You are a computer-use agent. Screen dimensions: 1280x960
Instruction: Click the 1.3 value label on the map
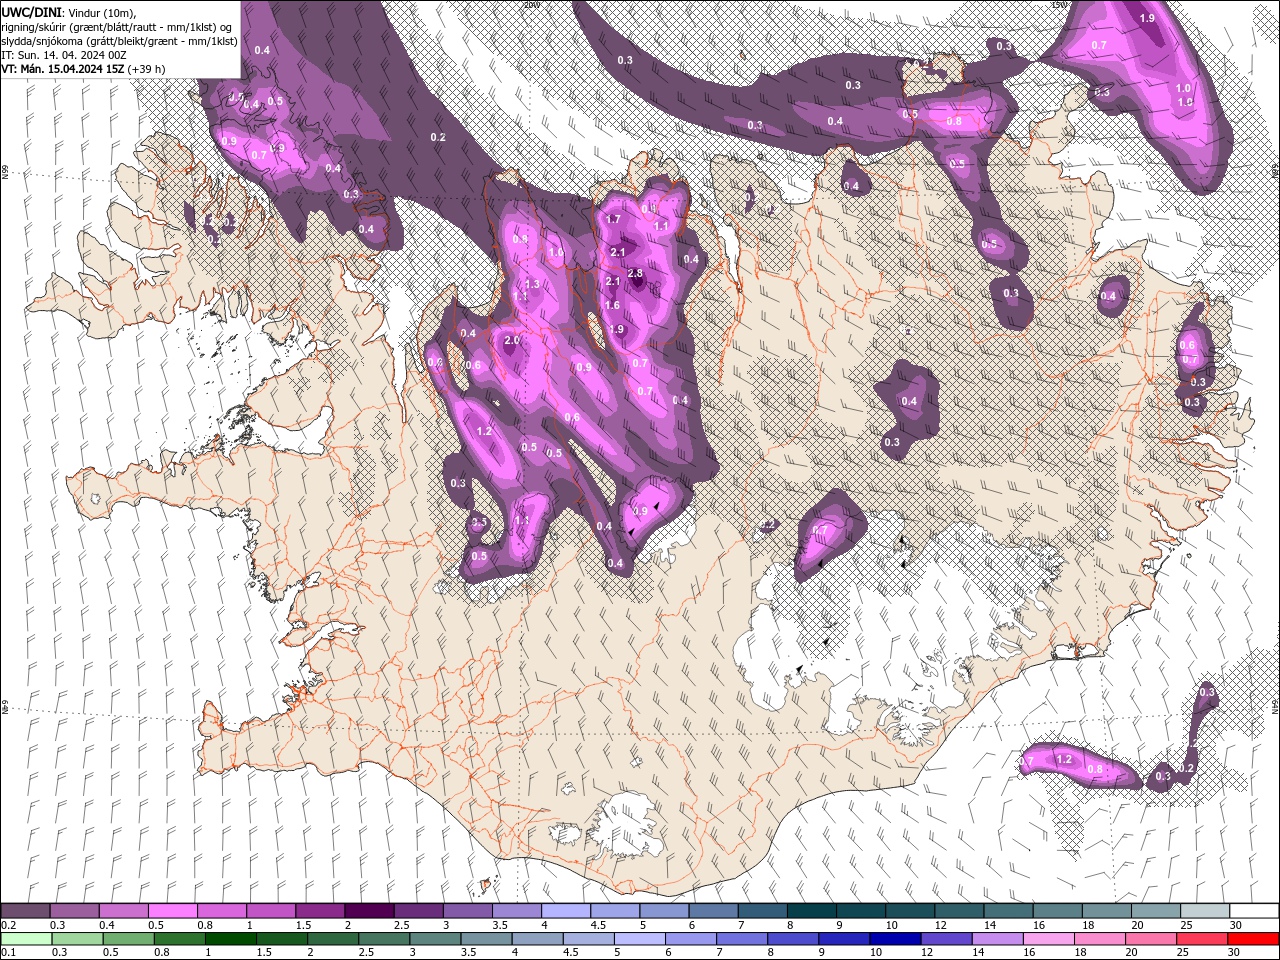click(x=532, y=285)
